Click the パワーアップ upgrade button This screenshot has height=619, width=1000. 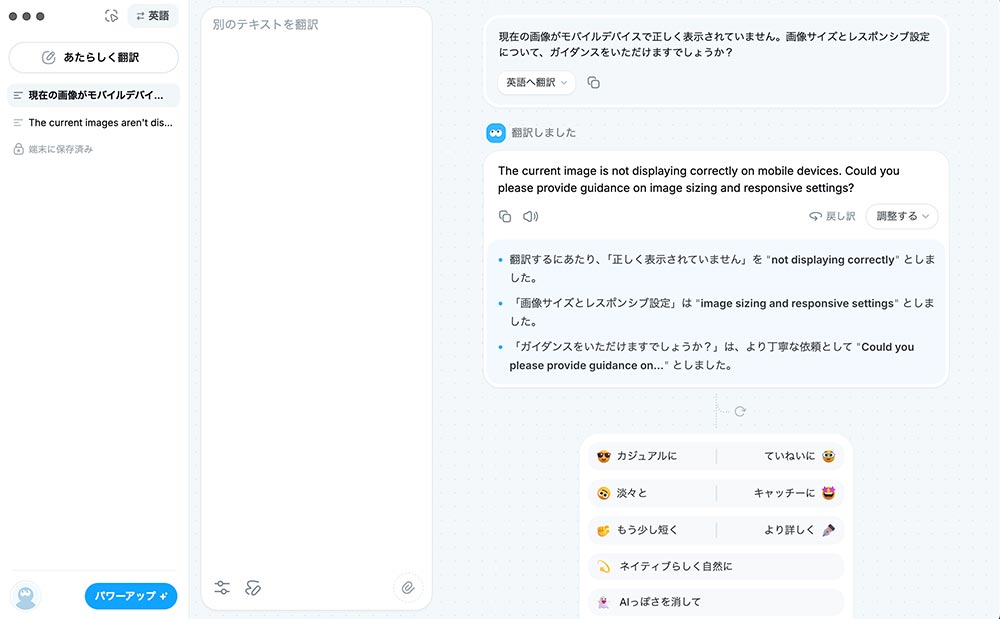131,596
